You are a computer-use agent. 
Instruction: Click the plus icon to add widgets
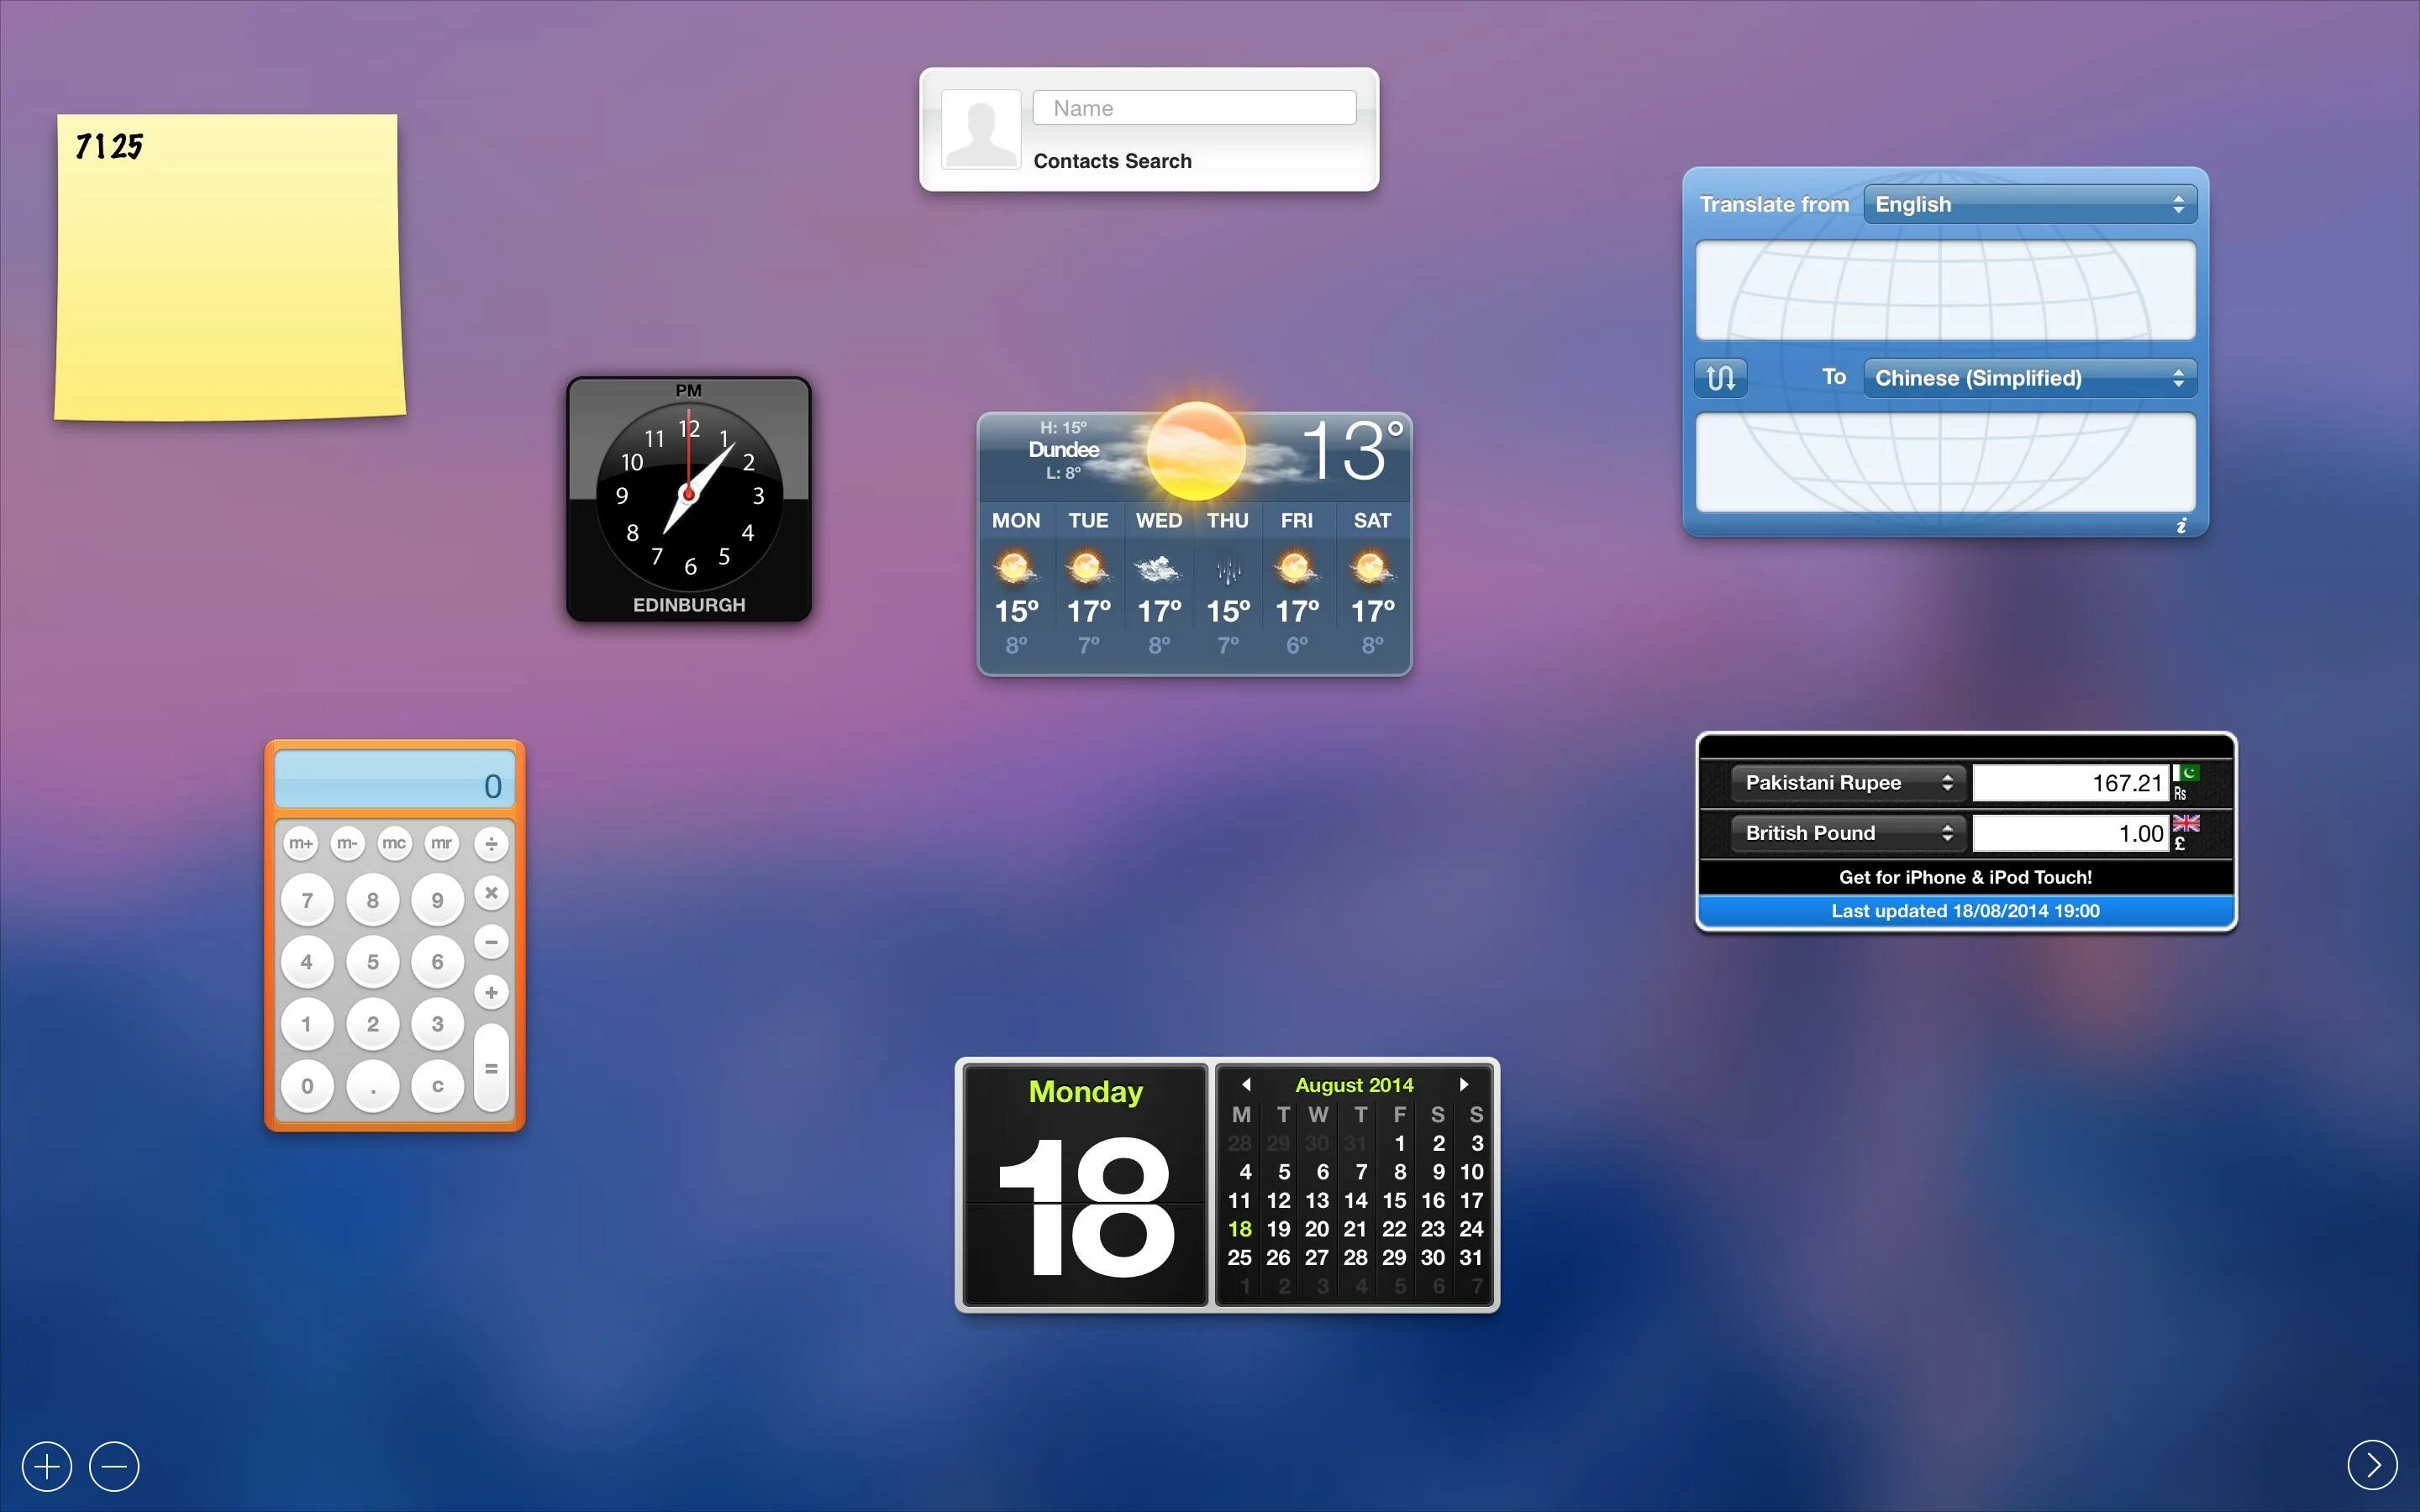tap(46, 1465)
